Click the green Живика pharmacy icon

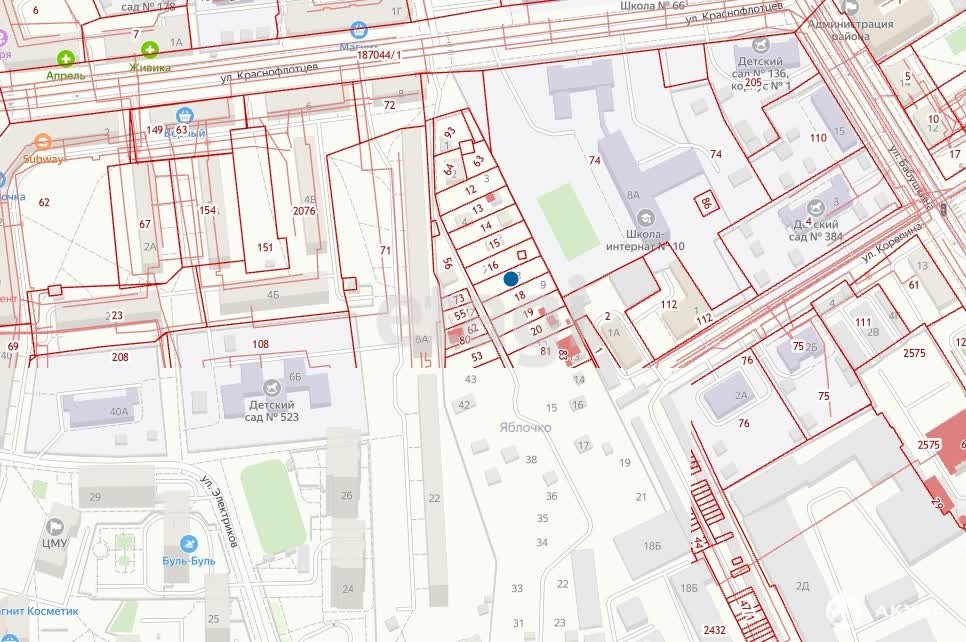(150, 49)
